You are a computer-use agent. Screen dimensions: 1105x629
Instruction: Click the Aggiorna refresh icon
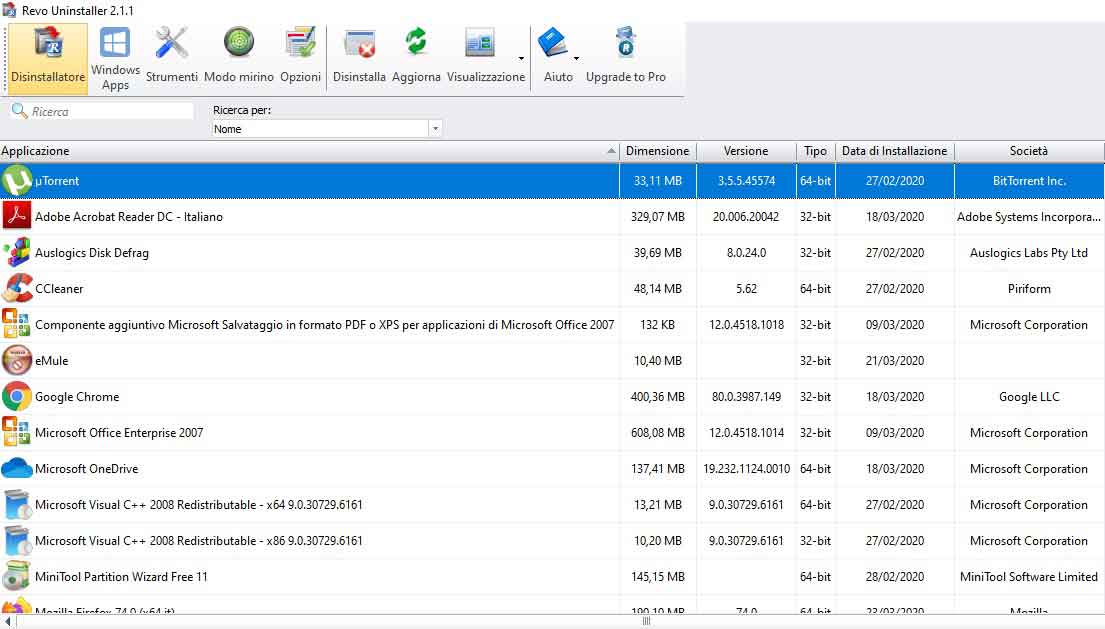tap(416, 42)
